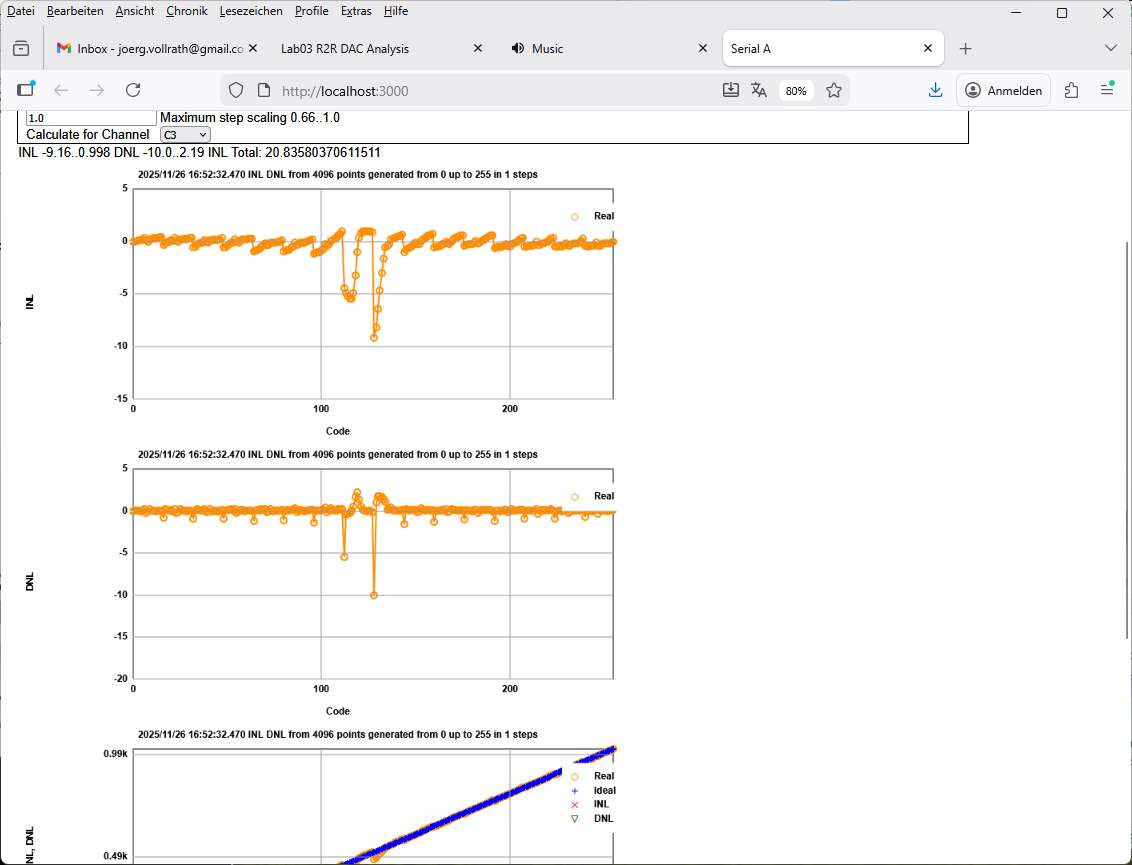Expand the list all tabs chevron
This screenshot has width=1132, height=865.
(x=1110, y=48)
